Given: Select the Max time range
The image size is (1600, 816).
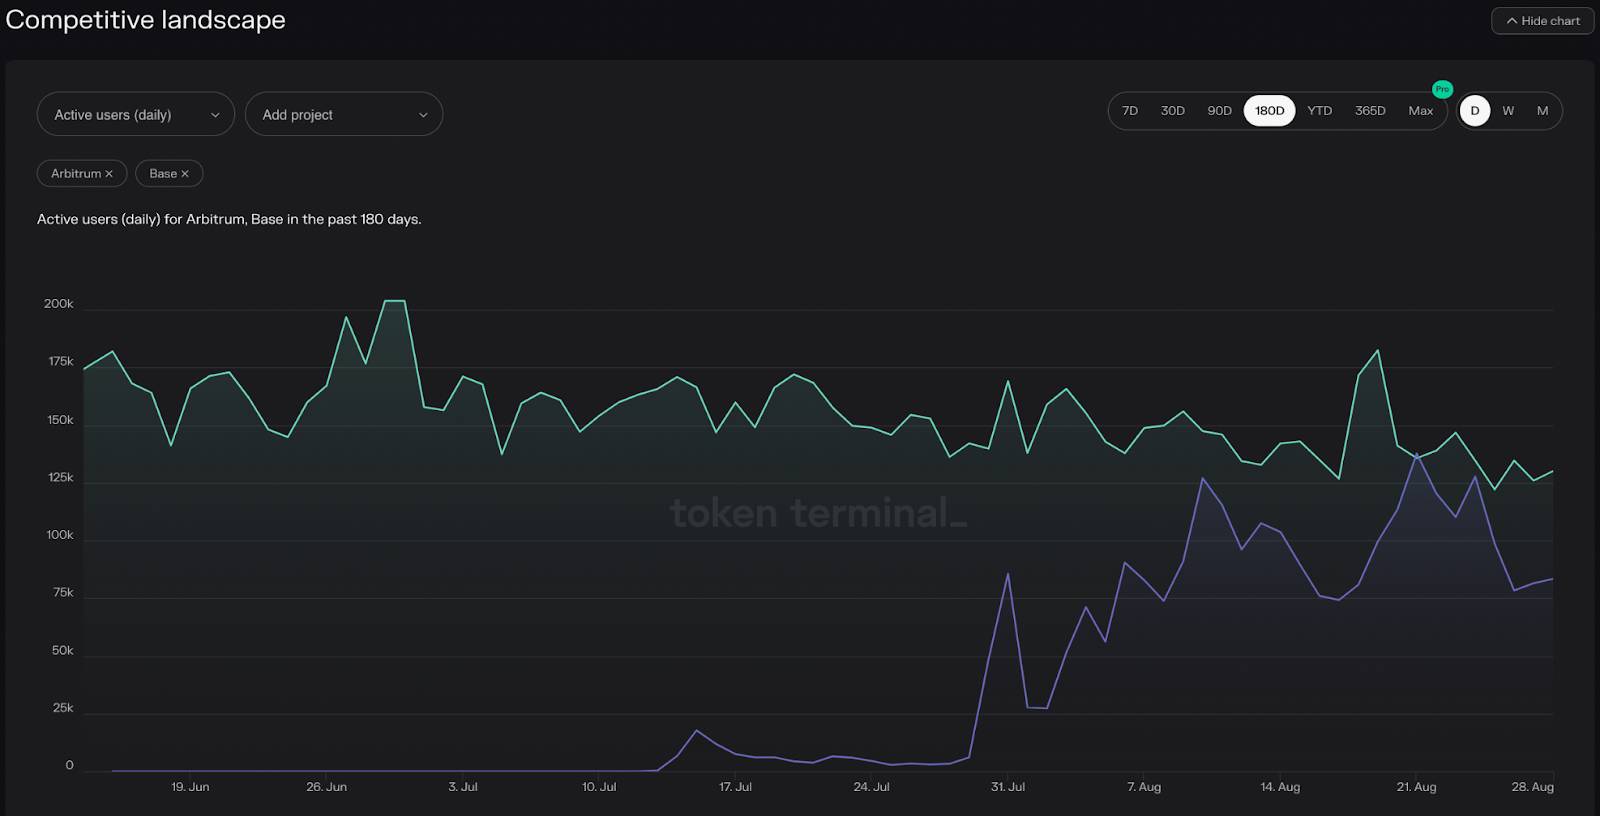Looking at the screenshot, I should pyautogui.click(x=1421, y=111).
